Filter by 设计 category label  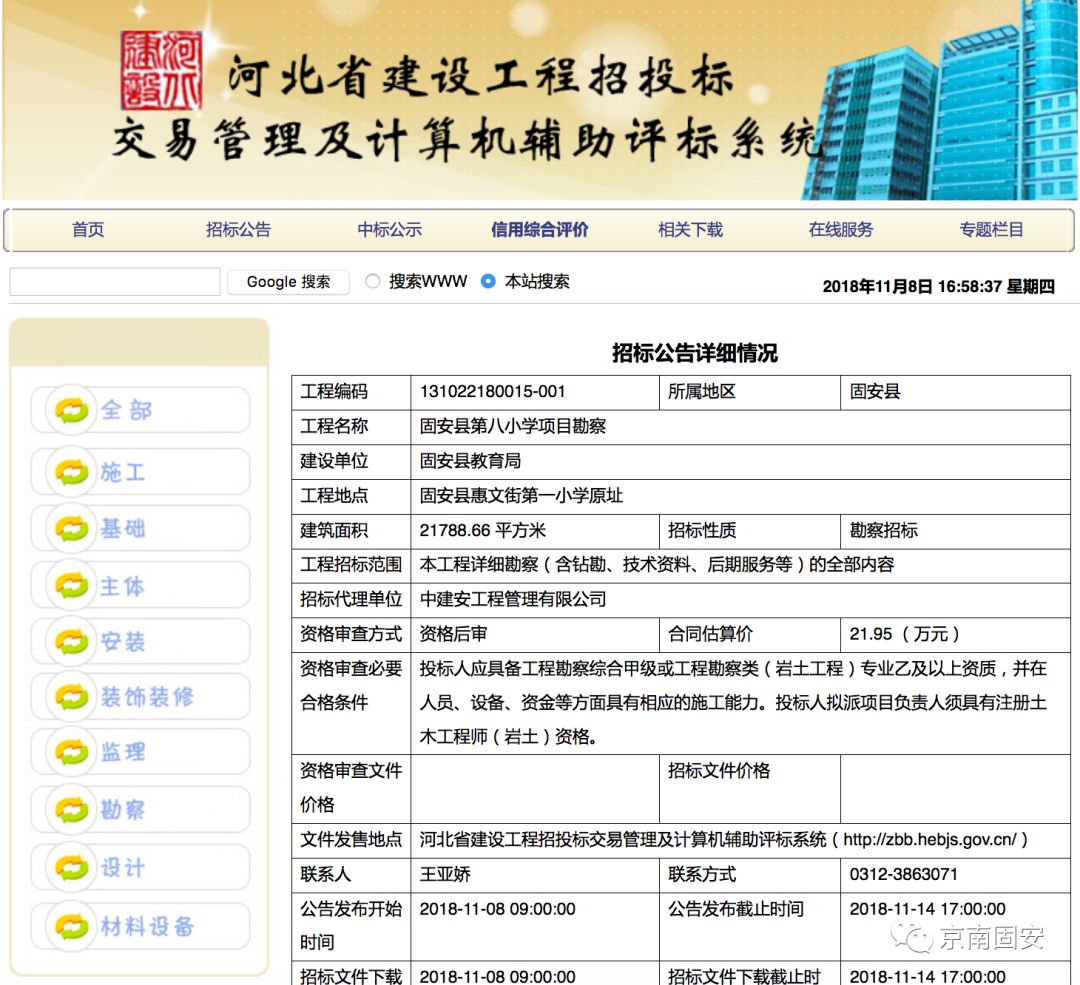coord(123,867)
